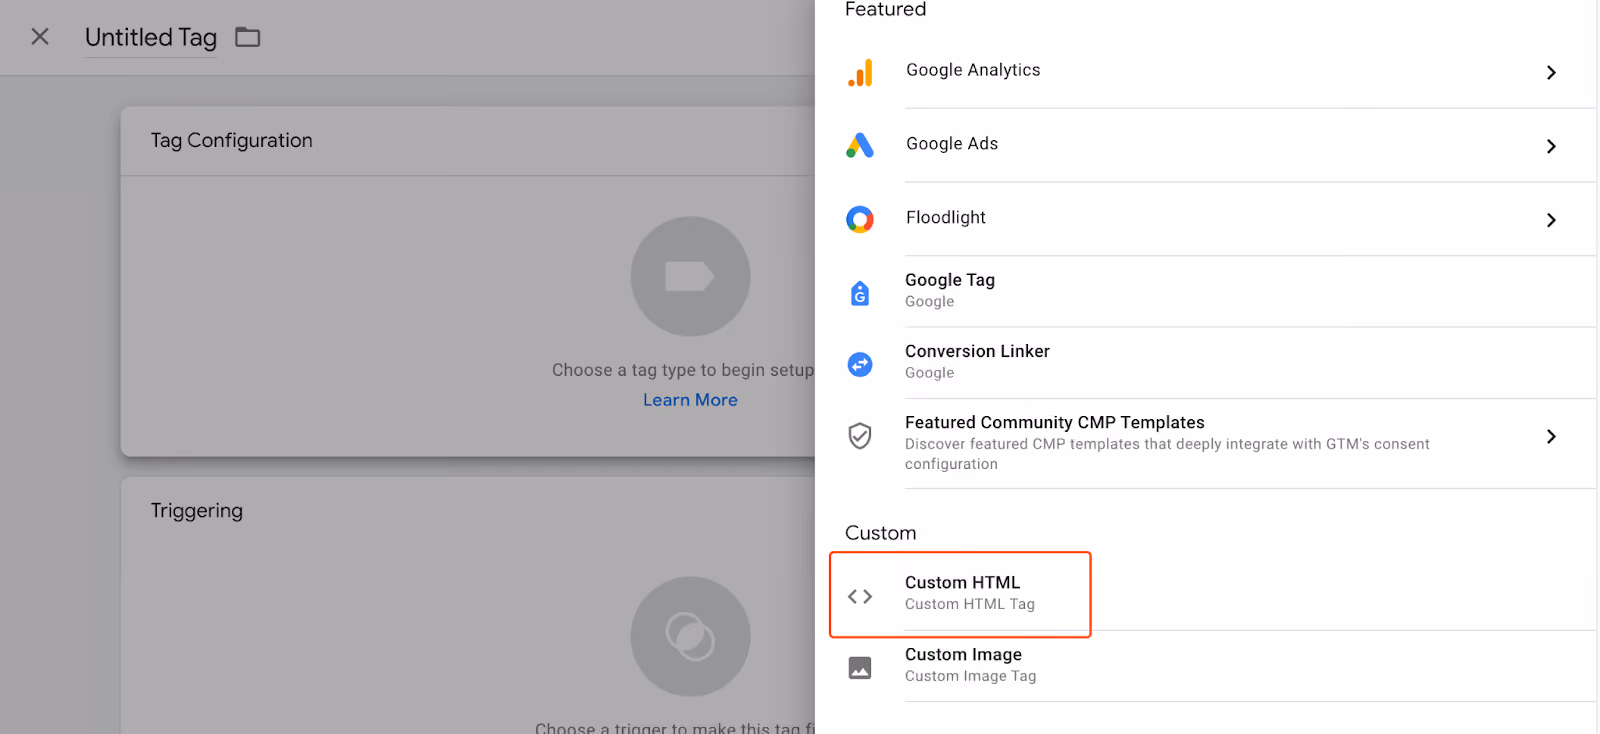1600x734 pixels.
Task: Click the tag placeholder circle in Tag Configuration
Action: 690,276
